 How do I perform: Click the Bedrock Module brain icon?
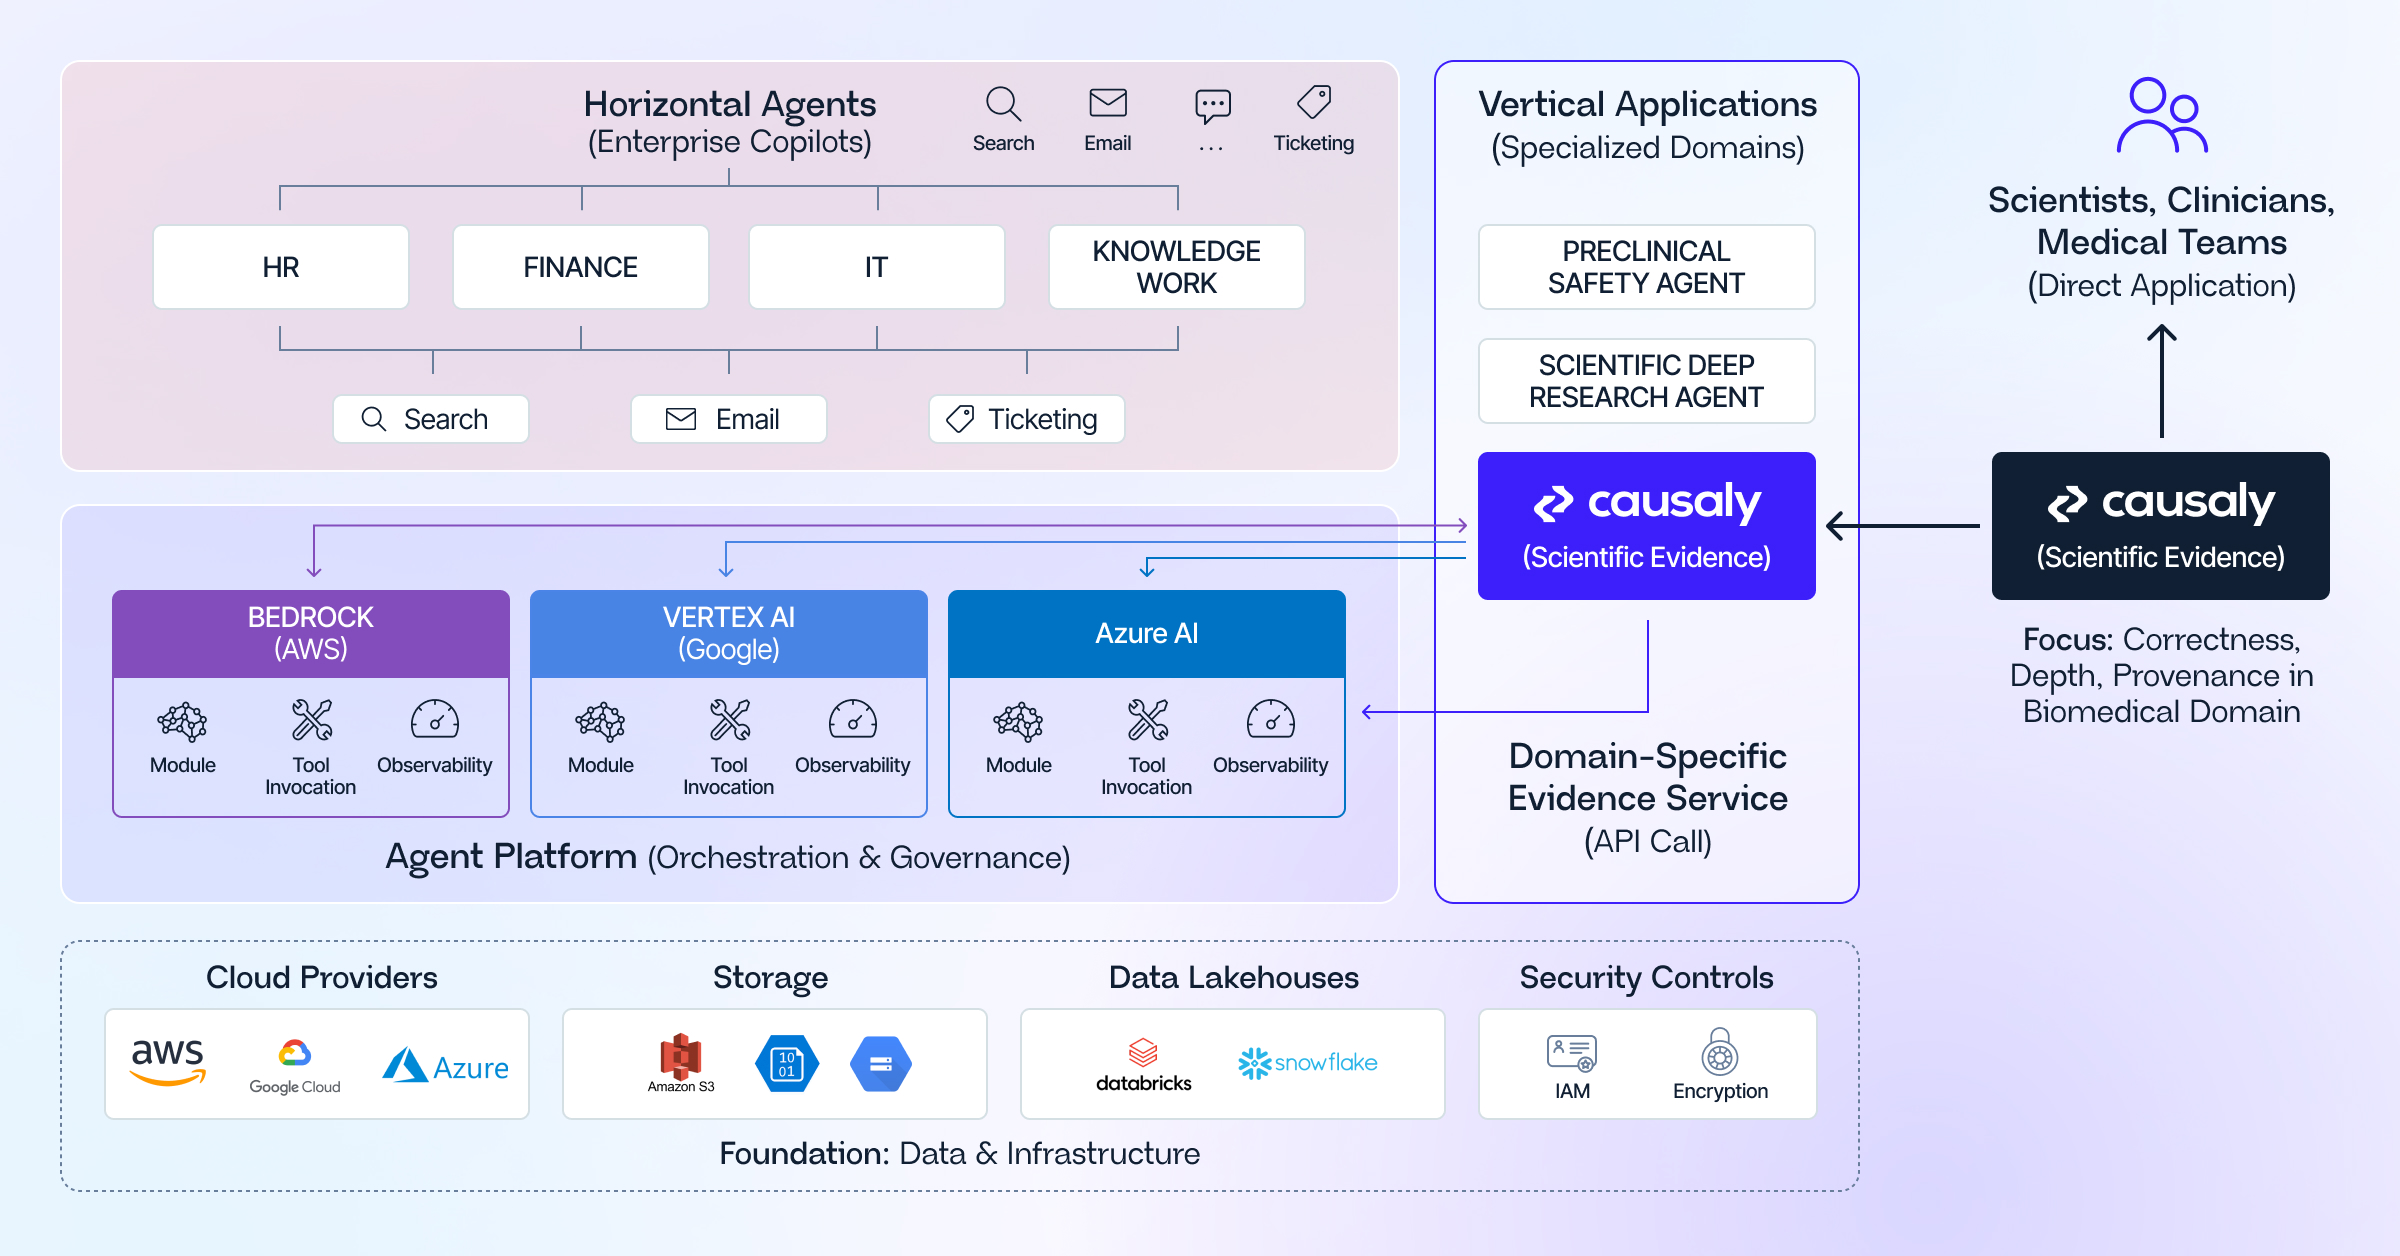[x=183, y=721]
